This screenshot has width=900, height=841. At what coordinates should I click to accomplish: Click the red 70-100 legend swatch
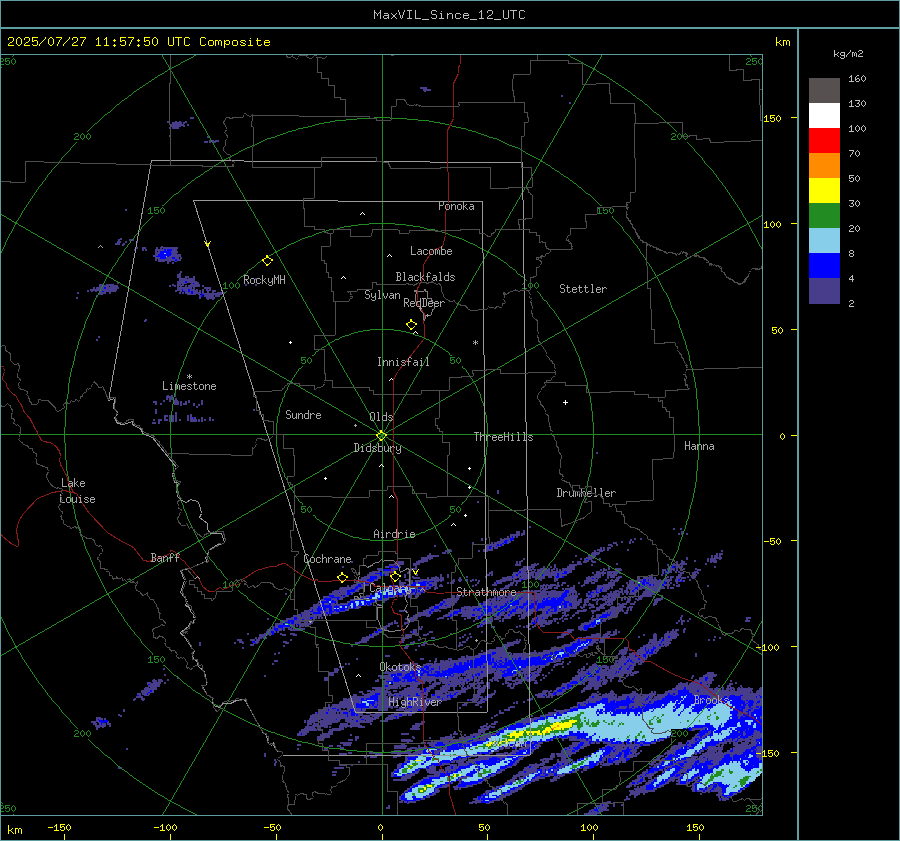(824, 141)
